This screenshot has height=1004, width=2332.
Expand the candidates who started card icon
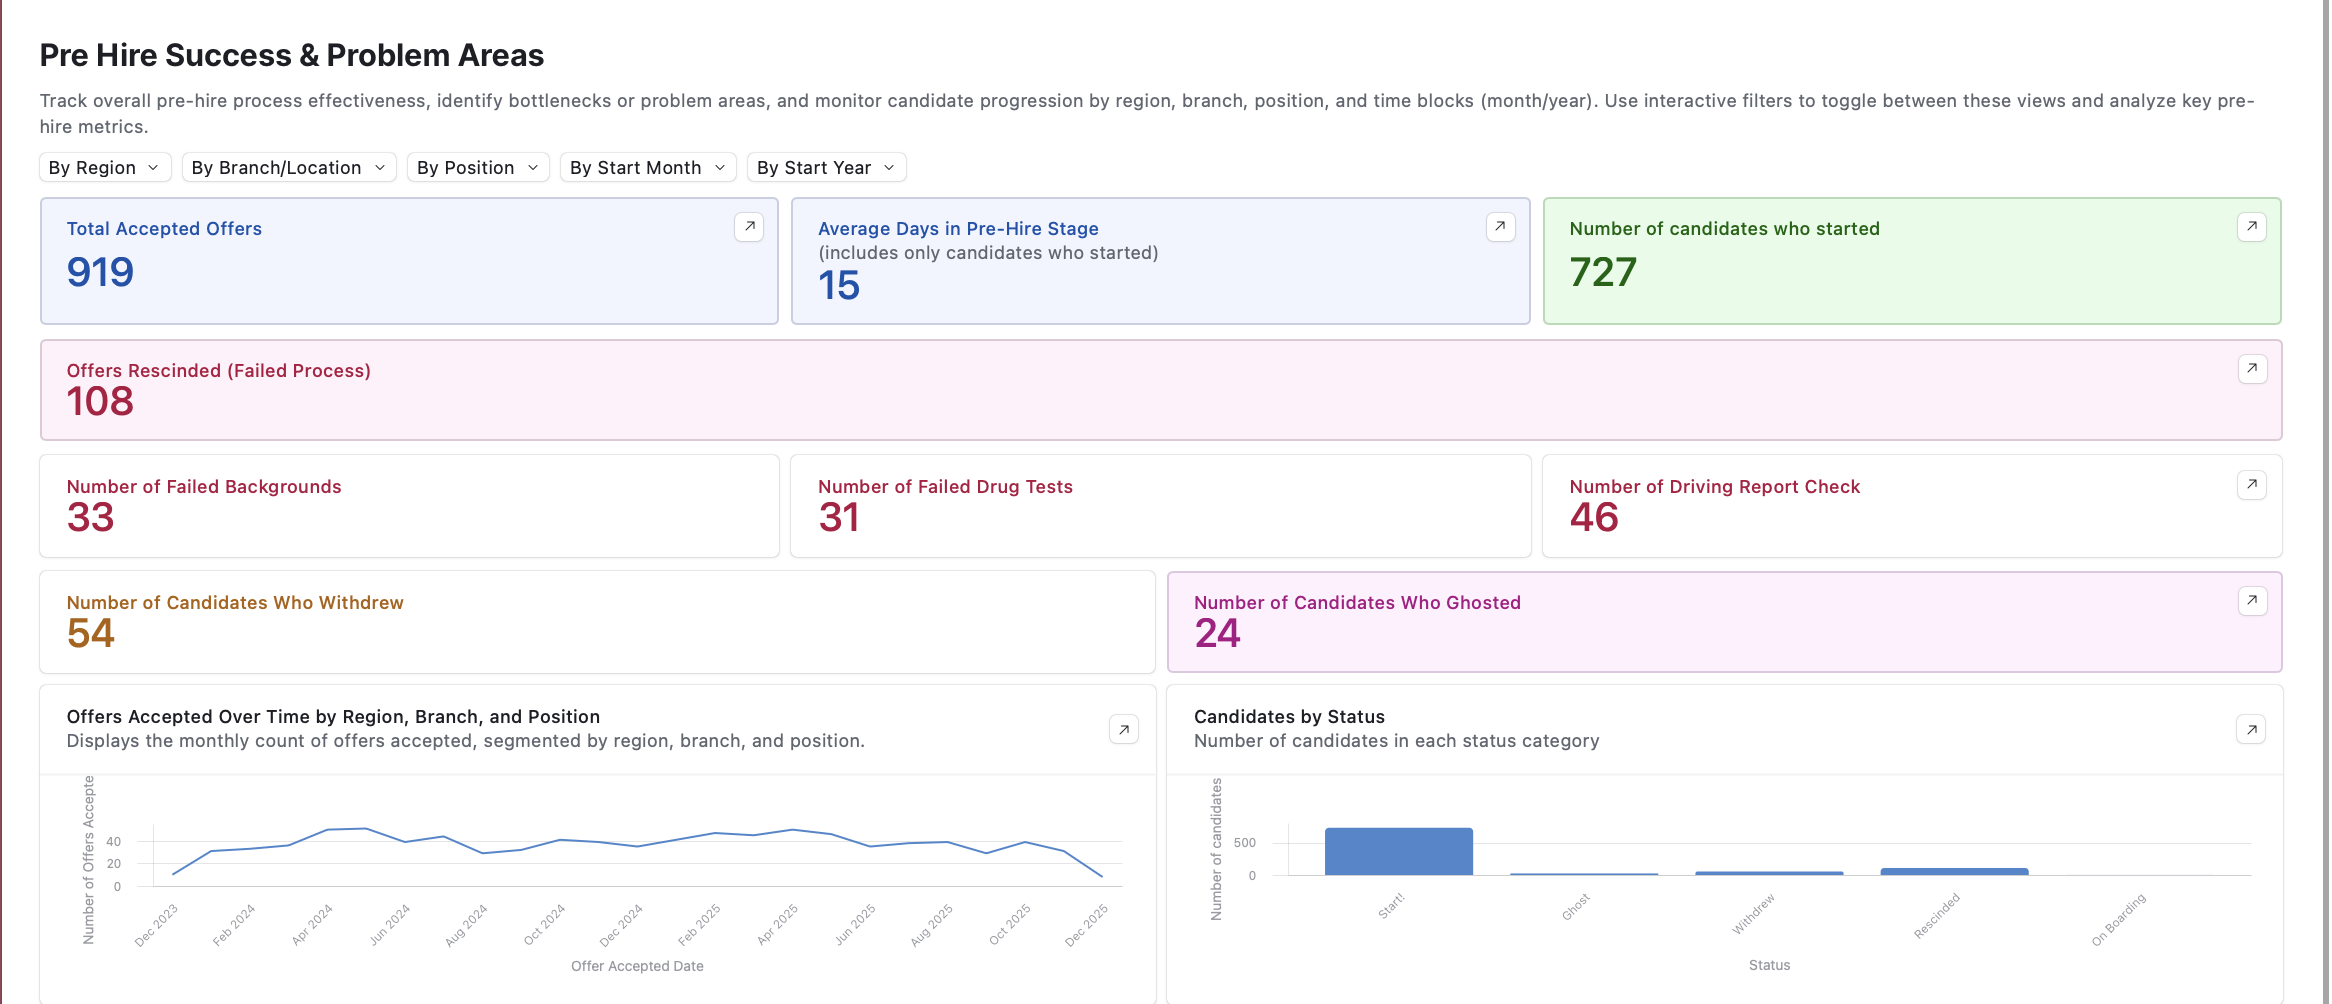point(2251,227)
